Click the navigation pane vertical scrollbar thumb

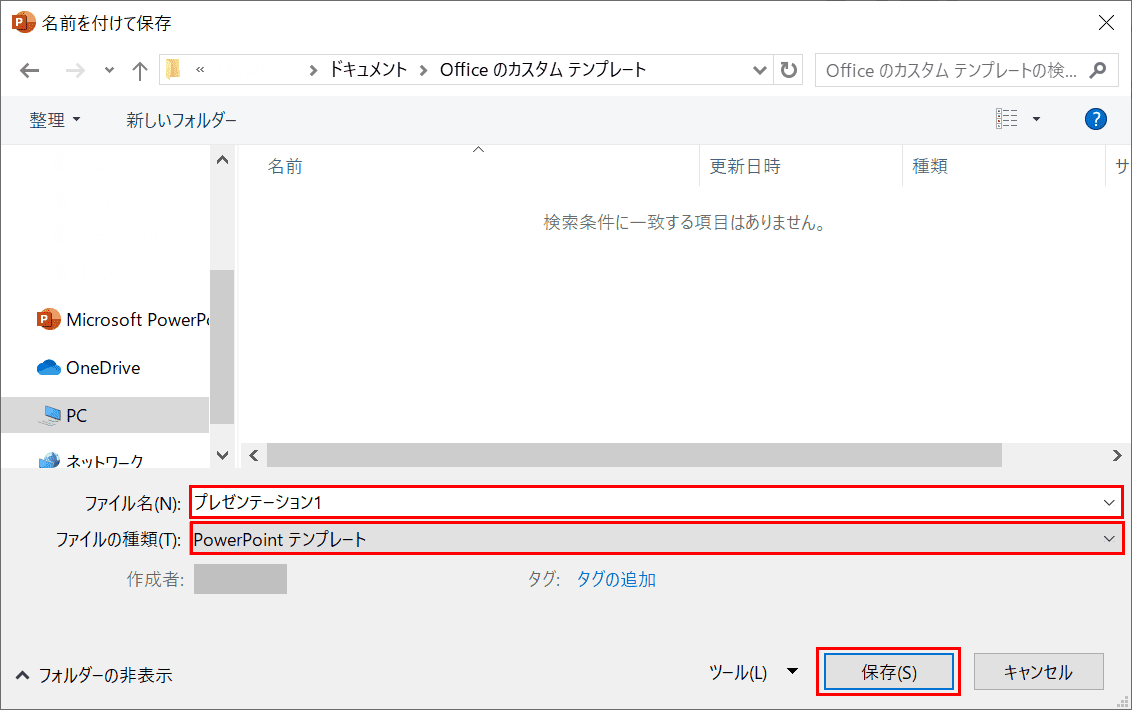222,347
